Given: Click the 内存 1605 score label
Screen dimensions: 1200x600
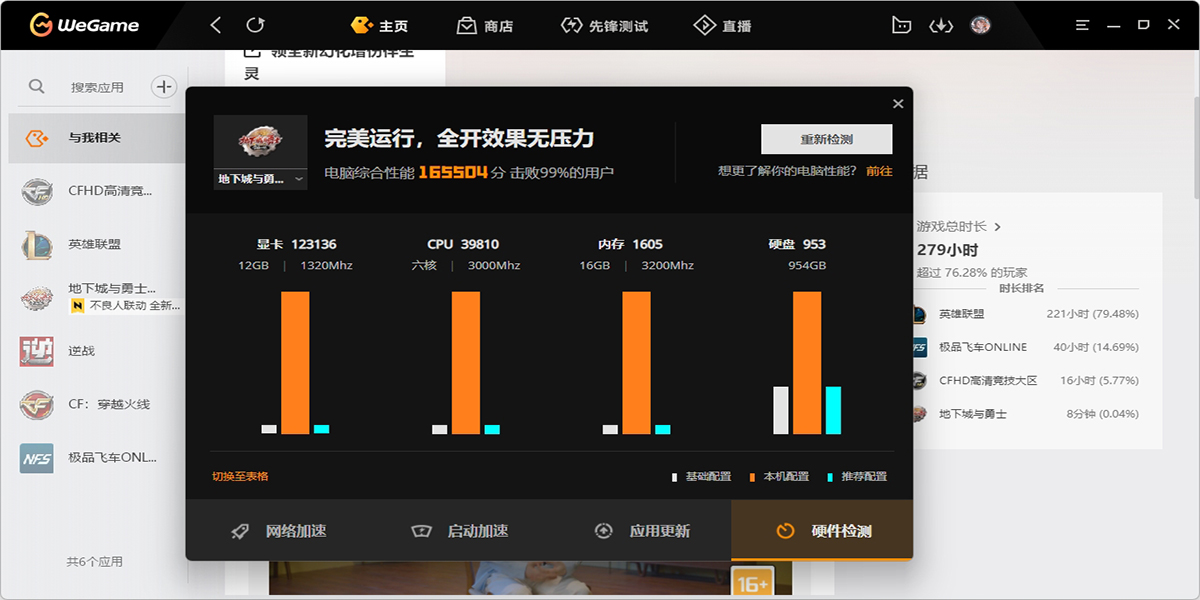Looking at the screenshot, I should pyautogui.click(x=630, y=244).
